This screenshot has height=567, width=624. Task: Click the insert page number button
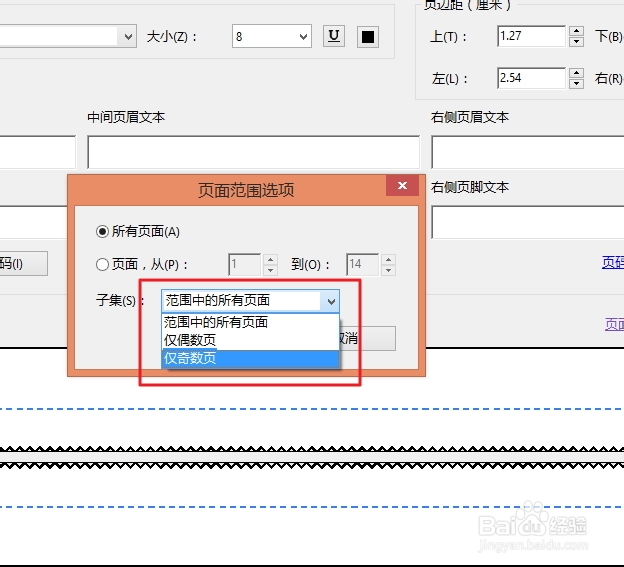(23, 263)
